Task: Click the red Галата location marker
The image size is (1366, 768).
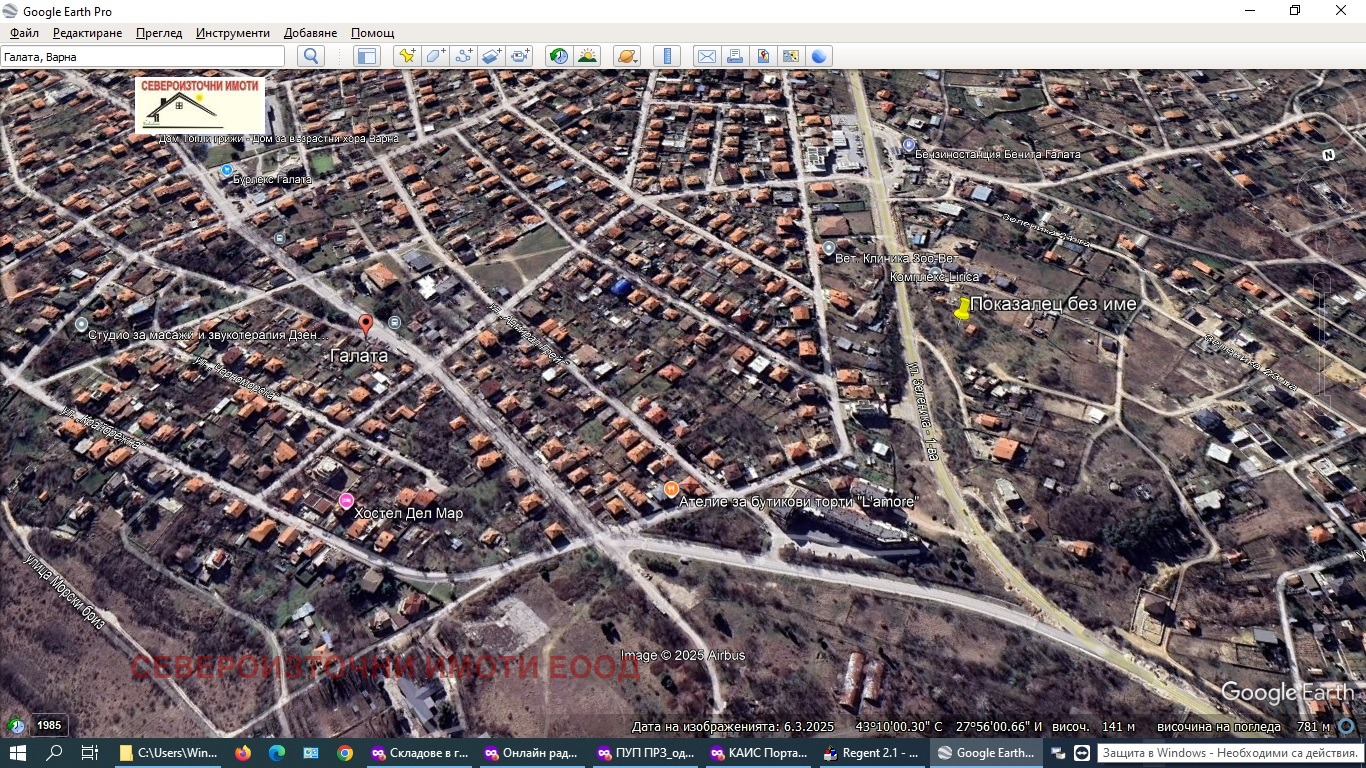Action: coord(366,324)
